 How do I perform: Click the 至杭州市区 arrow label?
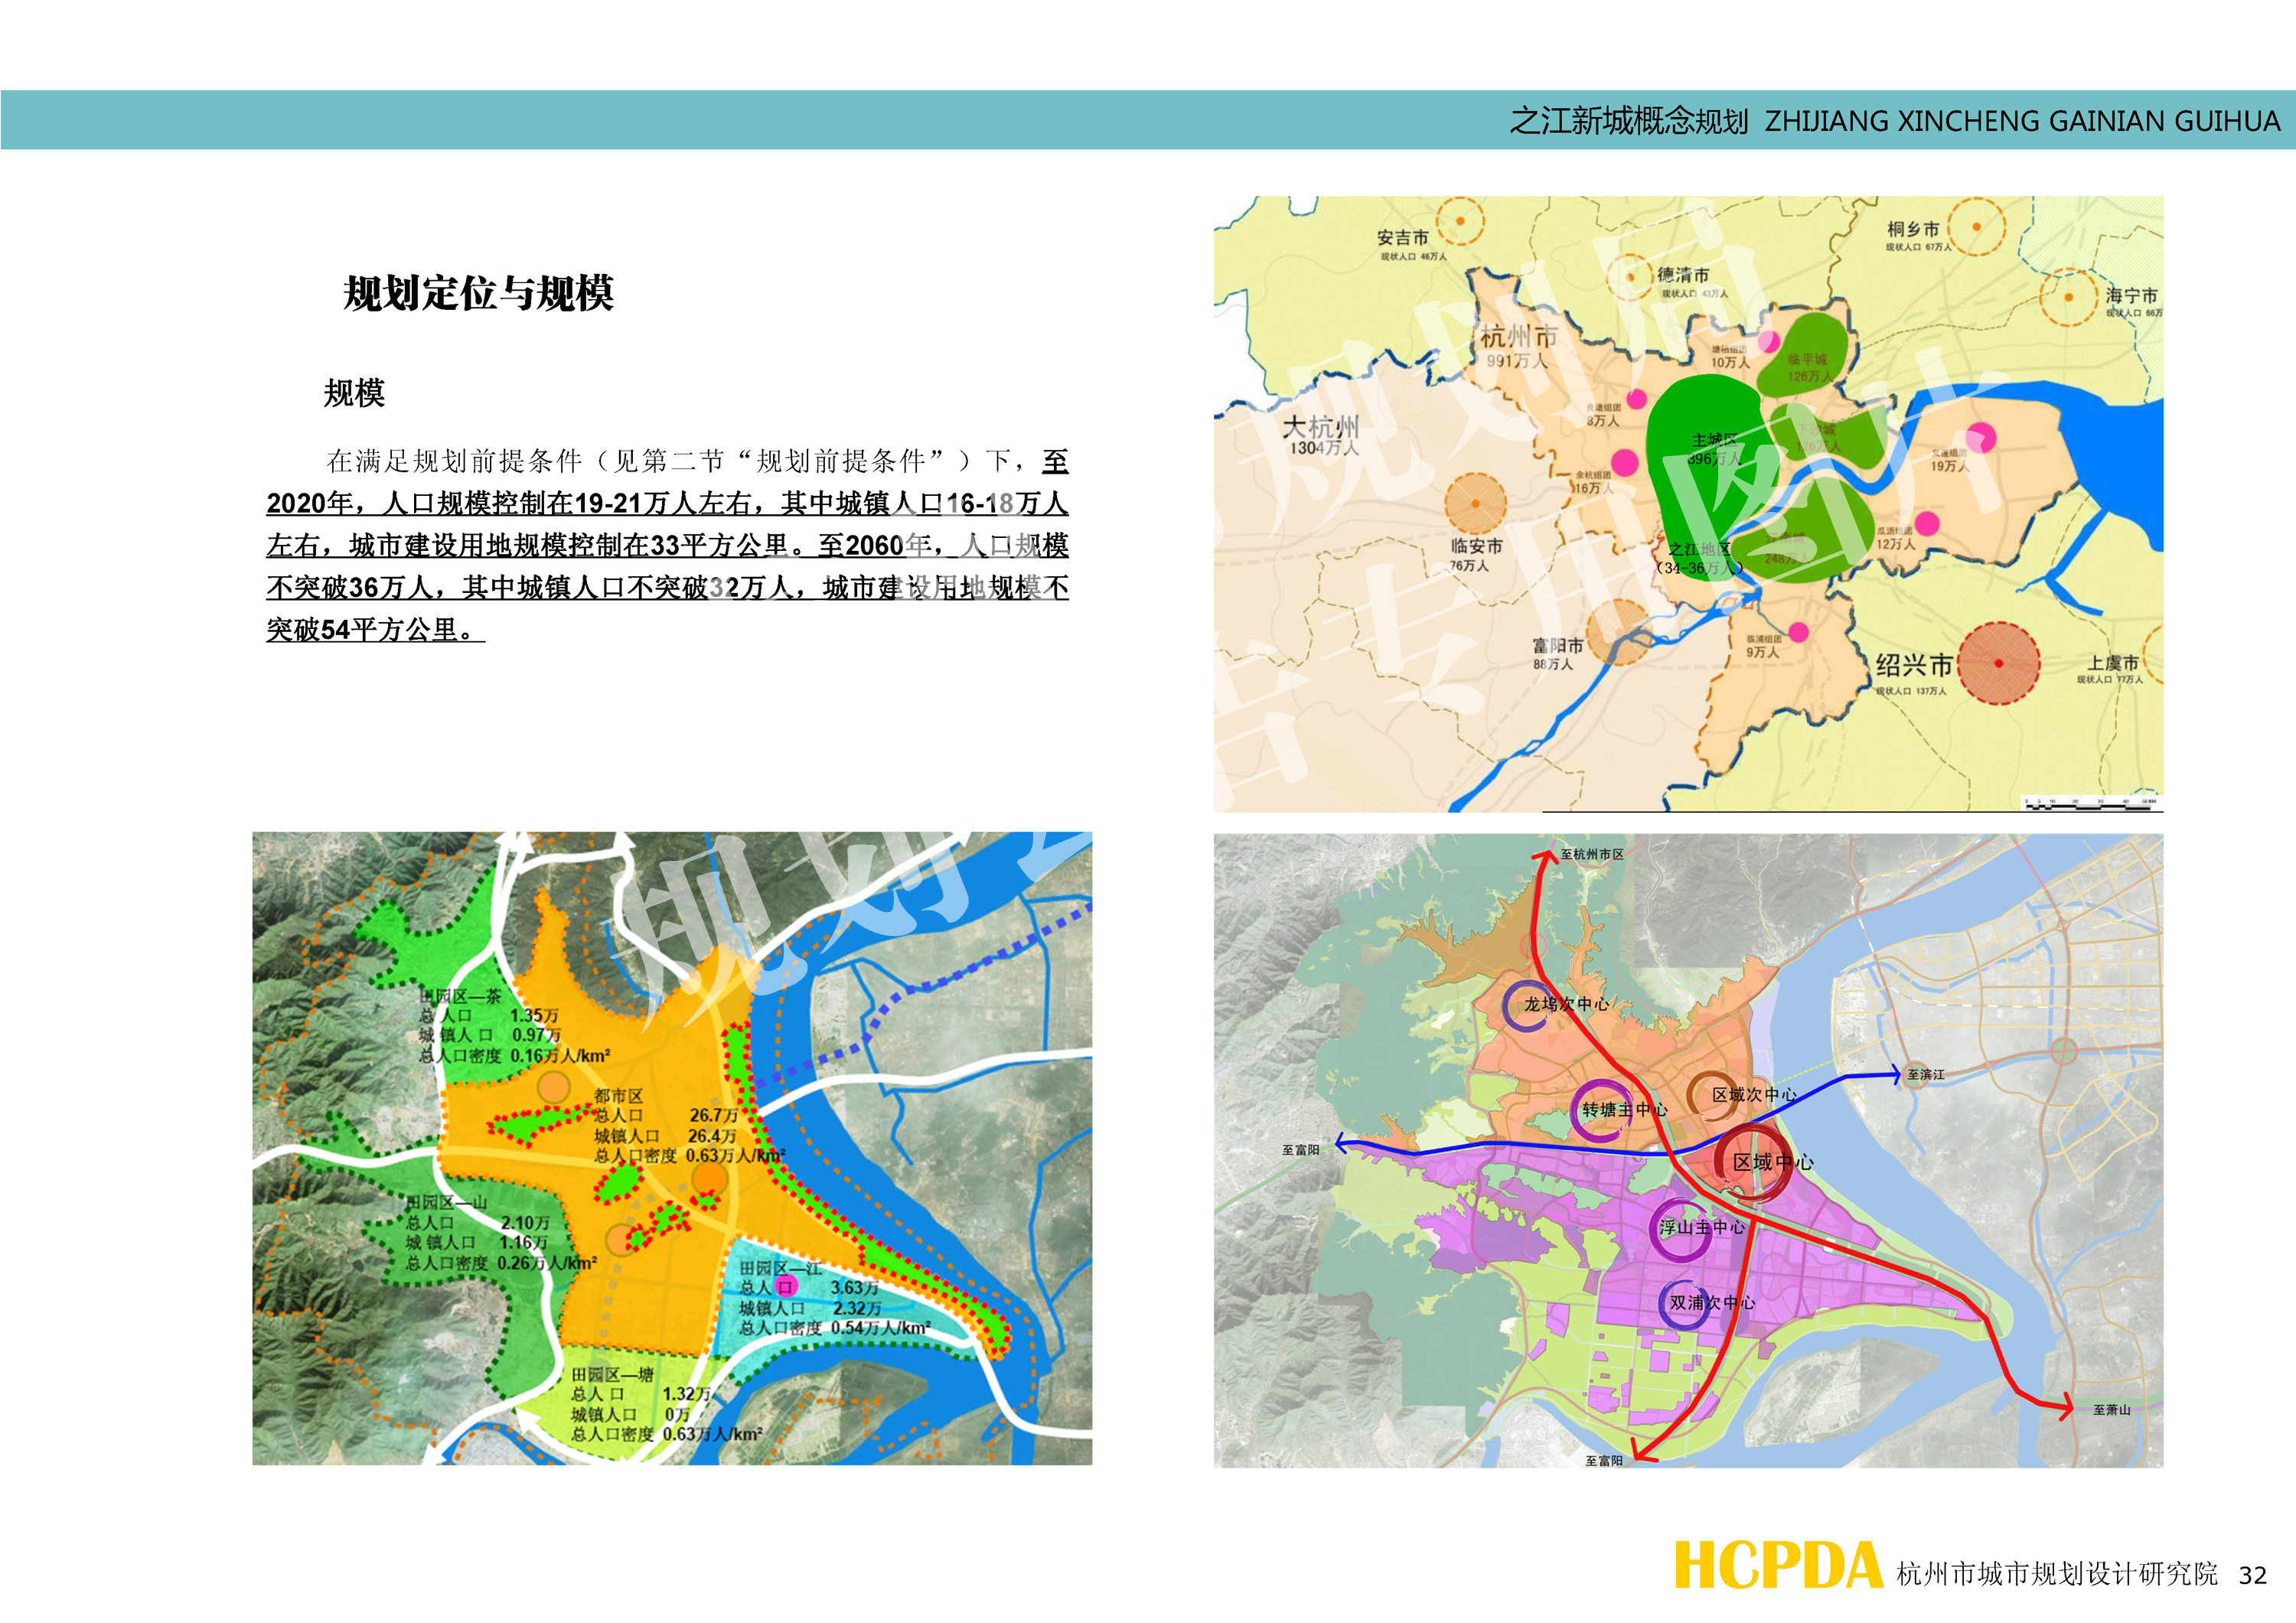coord(1592,854)
